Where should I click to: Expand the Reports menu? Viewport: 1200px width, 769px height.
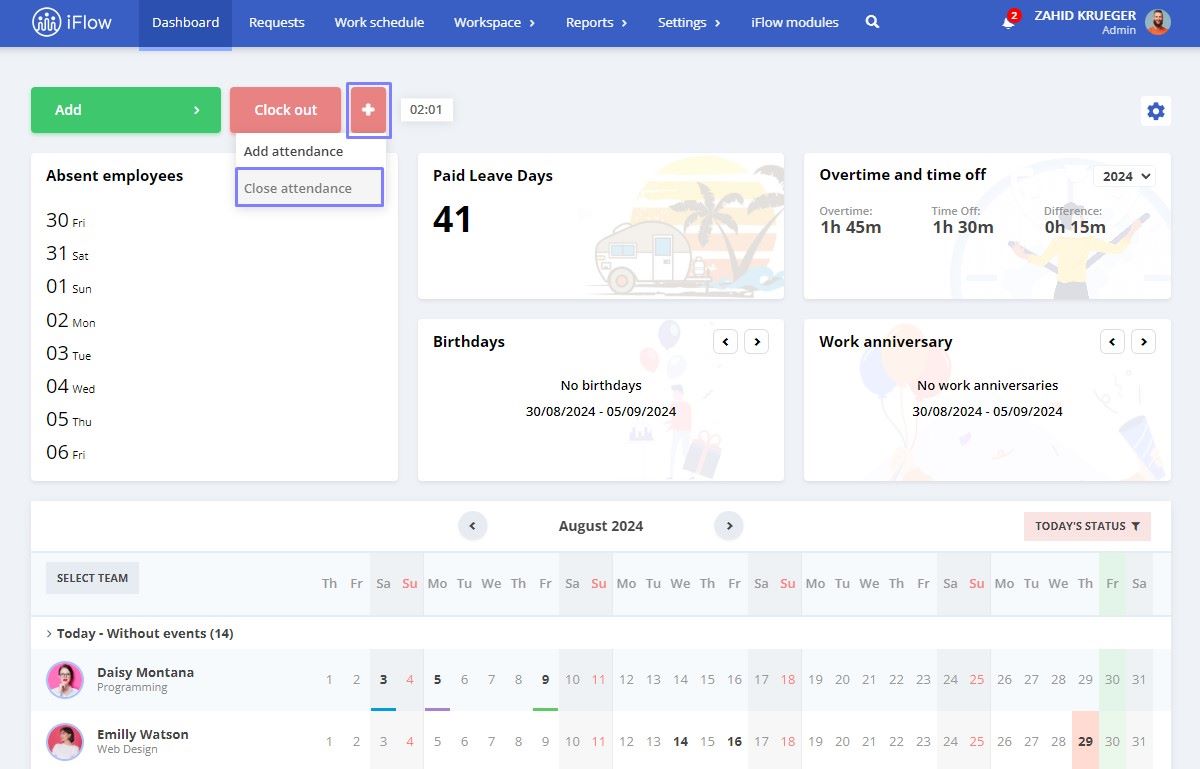(x=596, y=22)
